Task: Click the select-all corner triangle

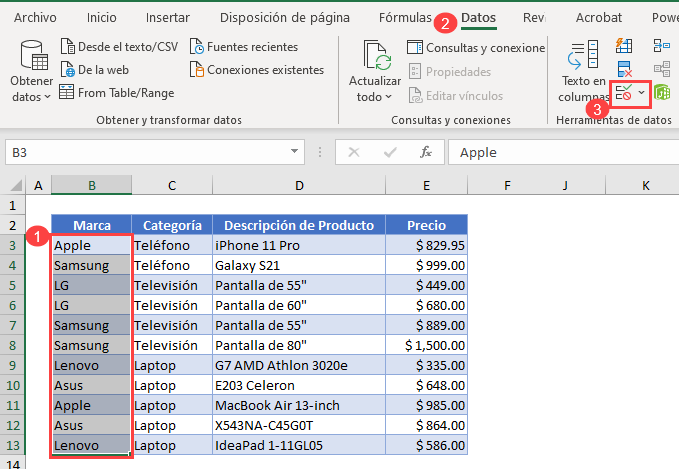Action: [16, 186]
